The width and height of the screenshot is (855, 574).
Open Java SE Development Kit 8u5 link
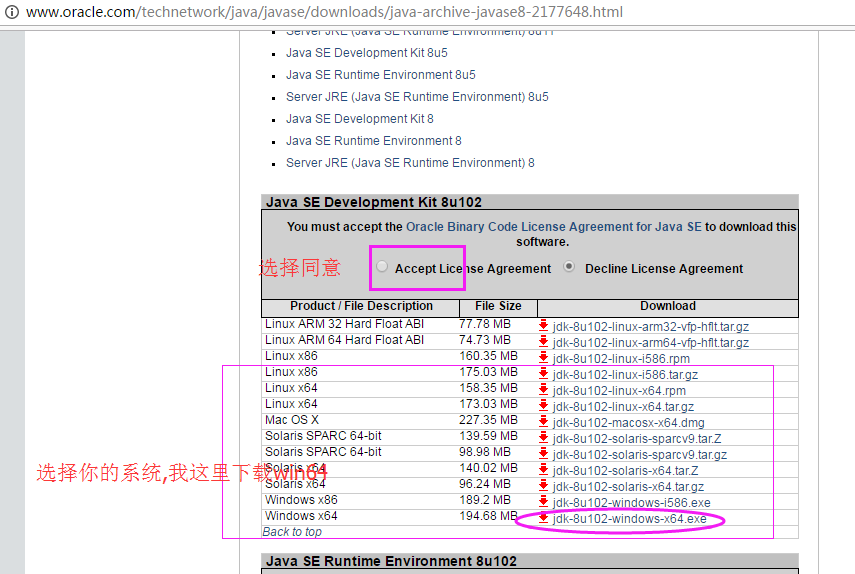tap(366, 53)
